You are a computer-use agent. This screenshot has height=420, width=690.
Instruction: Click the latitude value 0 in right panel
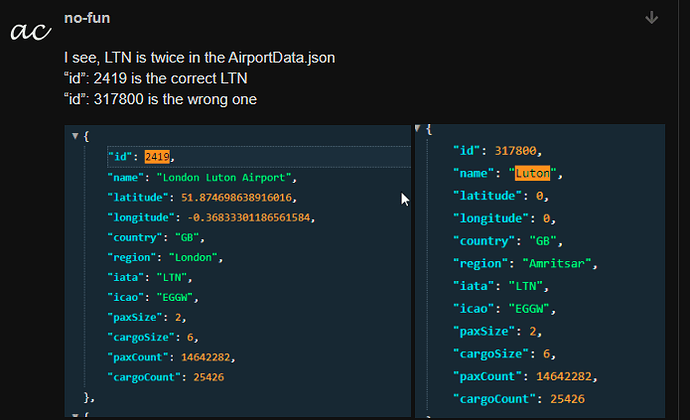coord(540,196)
